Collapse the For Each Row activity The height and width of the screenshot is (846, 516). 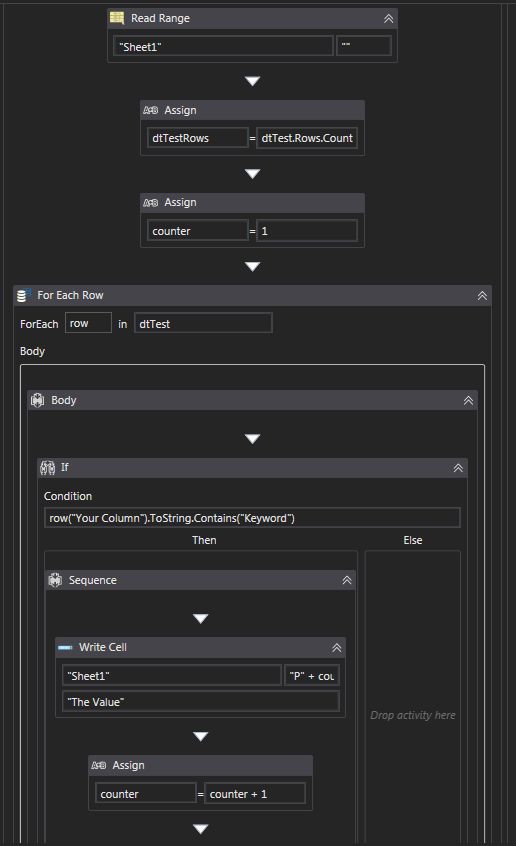point(483,296)
